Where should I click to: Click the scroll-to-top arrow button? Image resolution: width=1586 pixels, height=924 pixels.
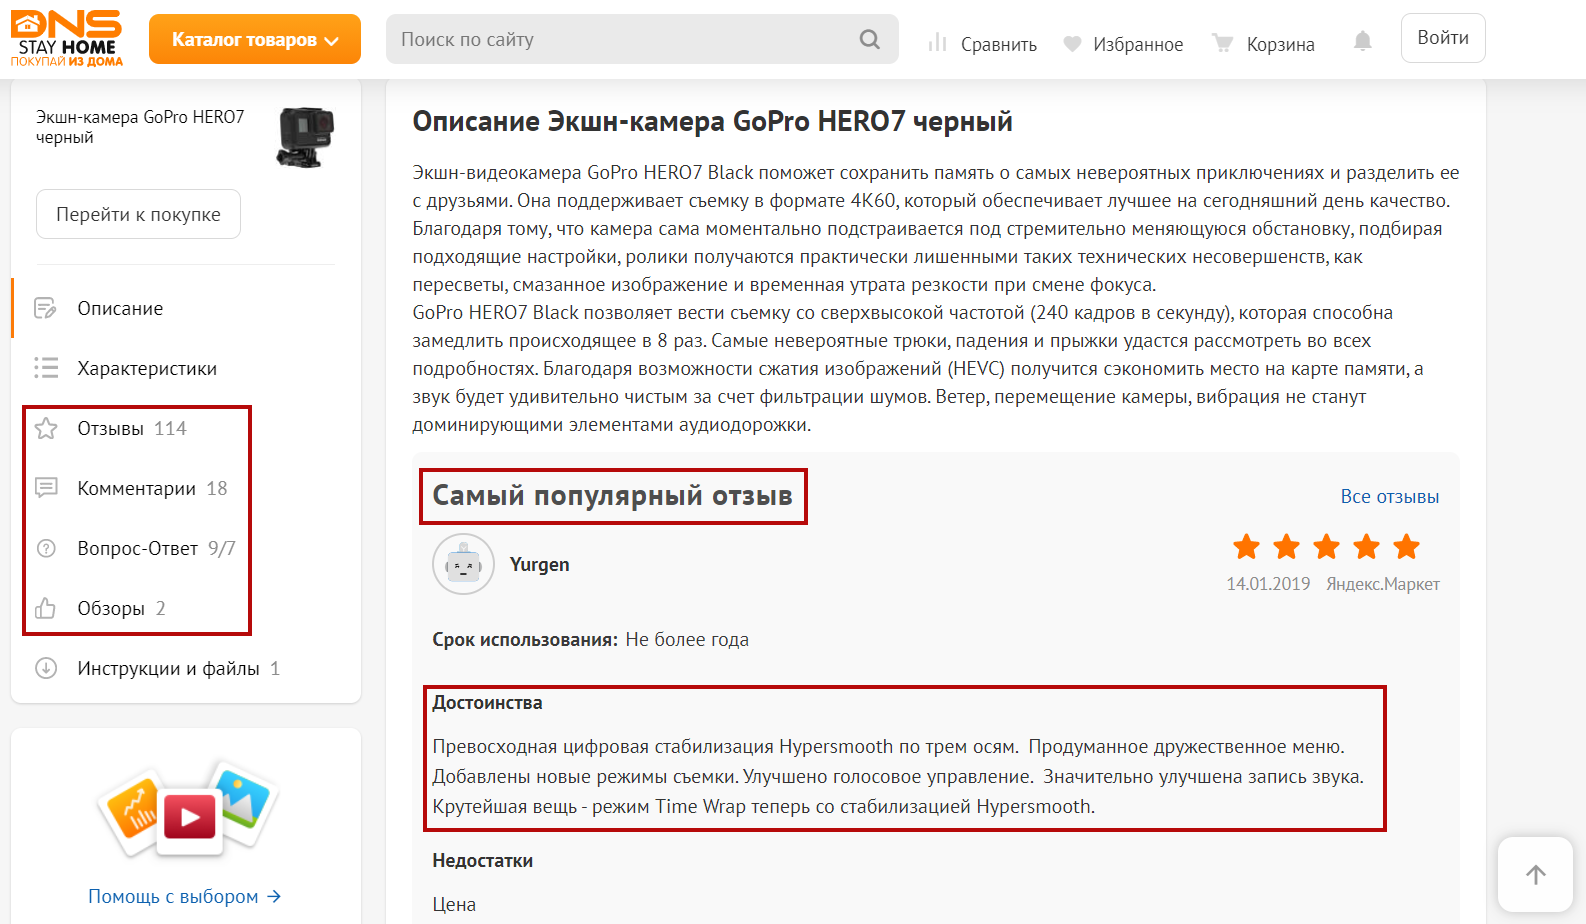(x=1536, y=875)
